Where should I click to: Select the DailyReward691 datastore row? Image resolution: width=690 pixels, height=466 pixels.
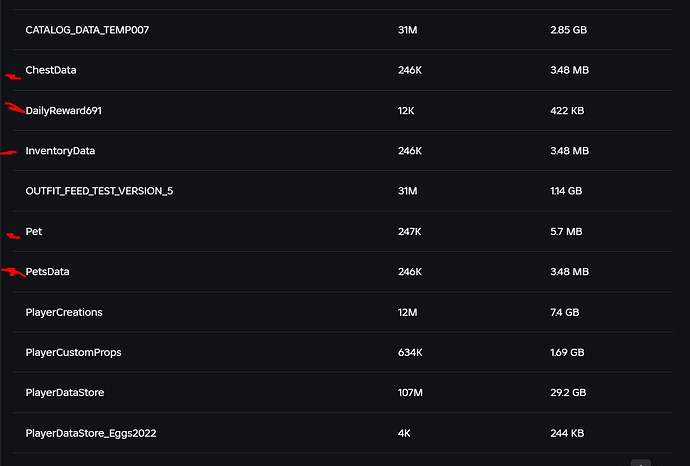(x=64, y=110)
